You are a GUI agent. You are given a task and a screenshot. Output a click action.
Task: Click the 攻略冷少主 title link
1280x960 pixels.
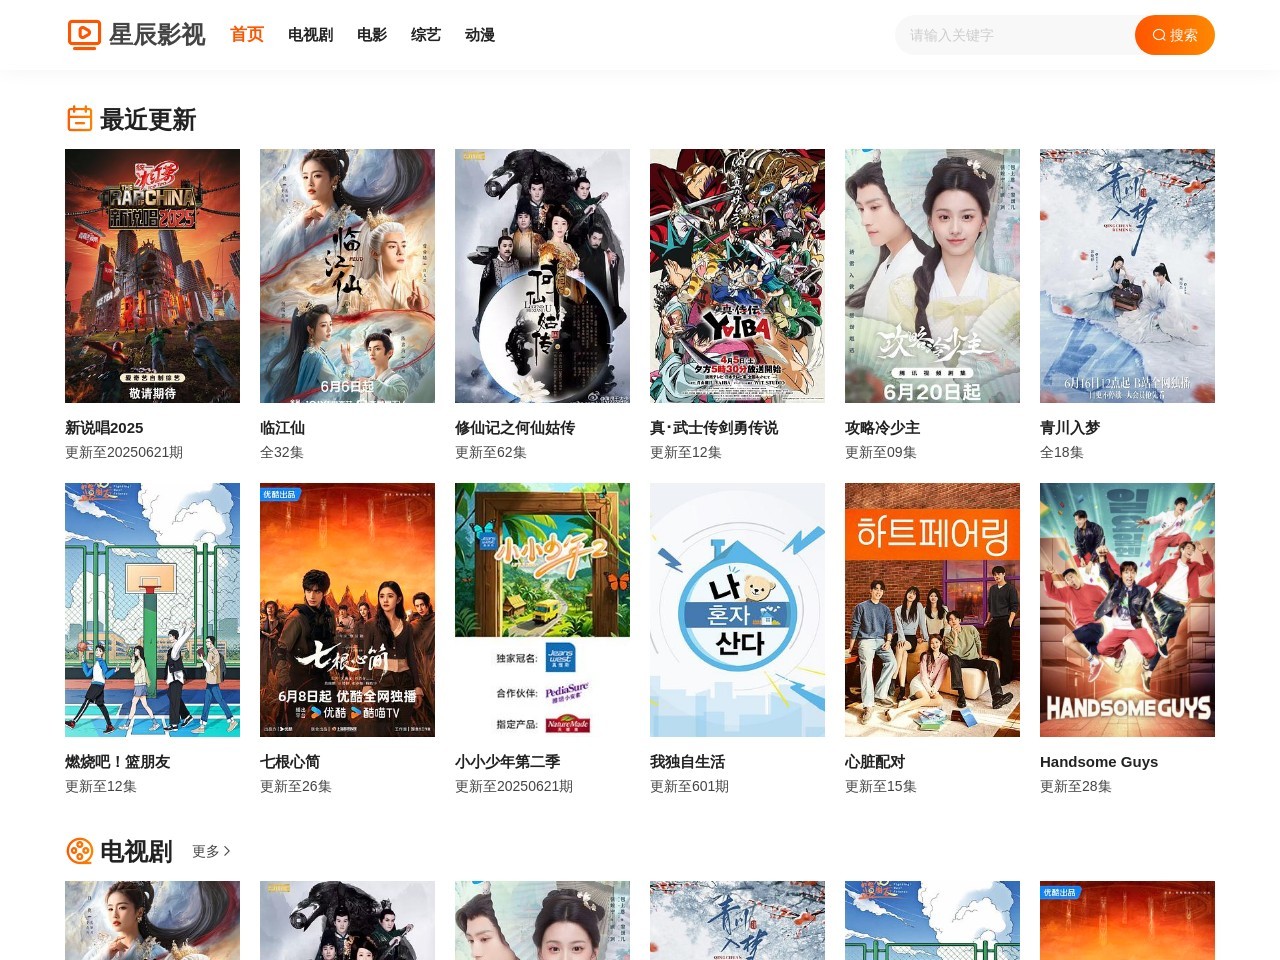pos(882,427)
